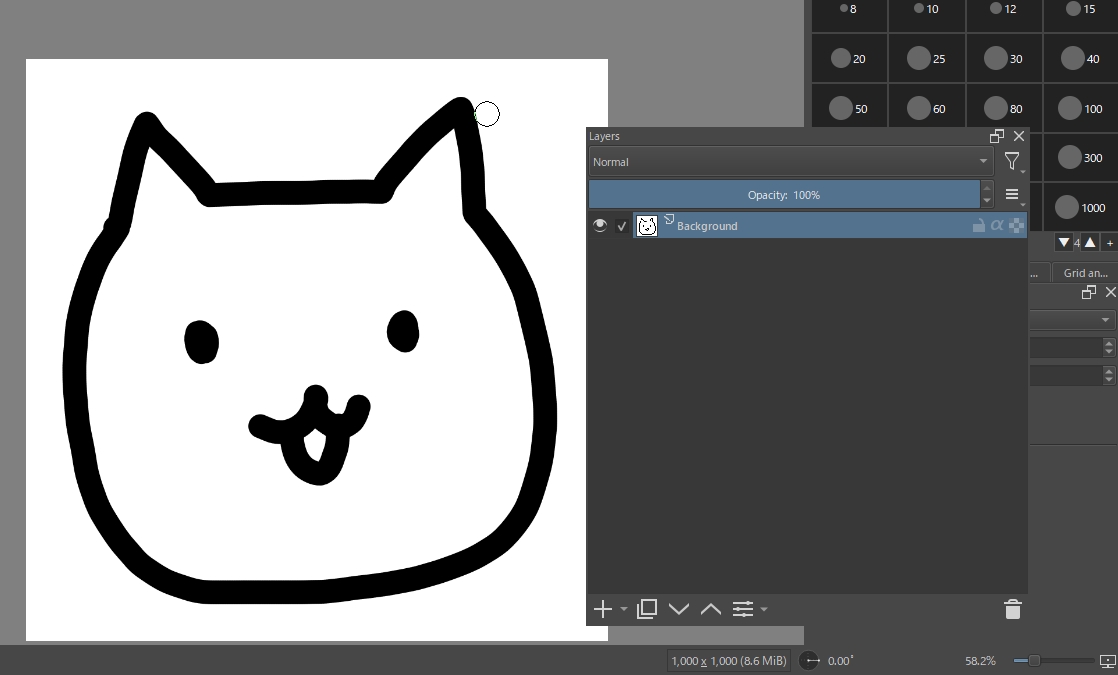Viewport: 1118px width, 675px height.
Task: Hide the Background layer eye icon
Action: click(600, 226)
